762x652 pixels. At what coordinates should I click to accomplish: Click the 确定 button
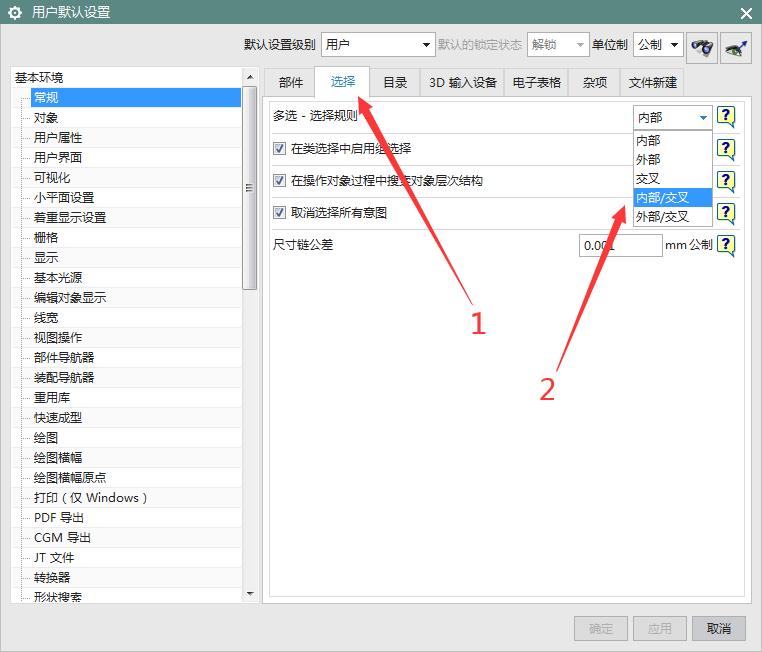pos(601,629)
